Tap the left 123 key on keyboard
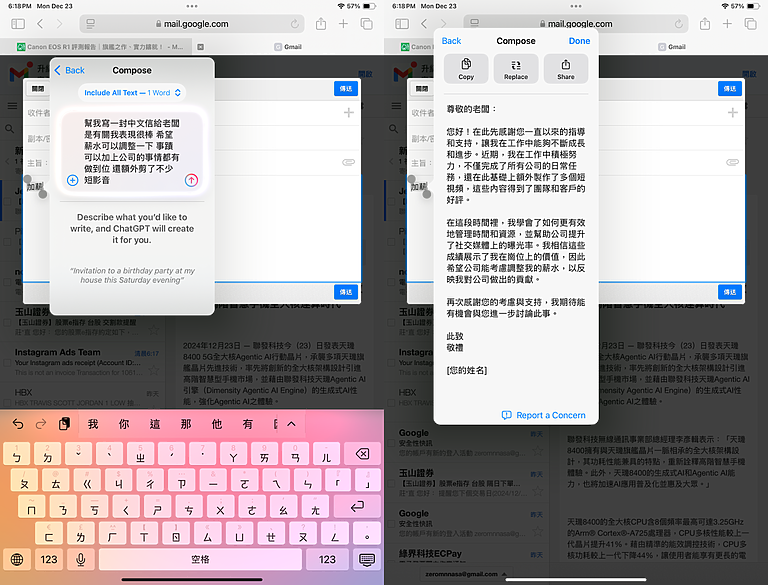This screenshot has width=768, height=585. pyautogui.click(x=48, y=559)
